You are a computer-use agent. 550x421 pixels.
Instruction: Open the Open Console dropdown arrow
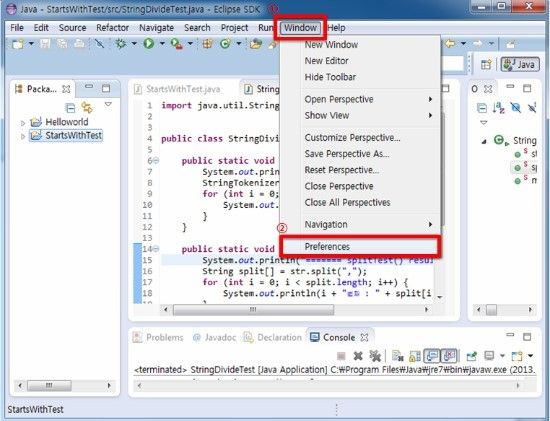(x=531, y=356)
